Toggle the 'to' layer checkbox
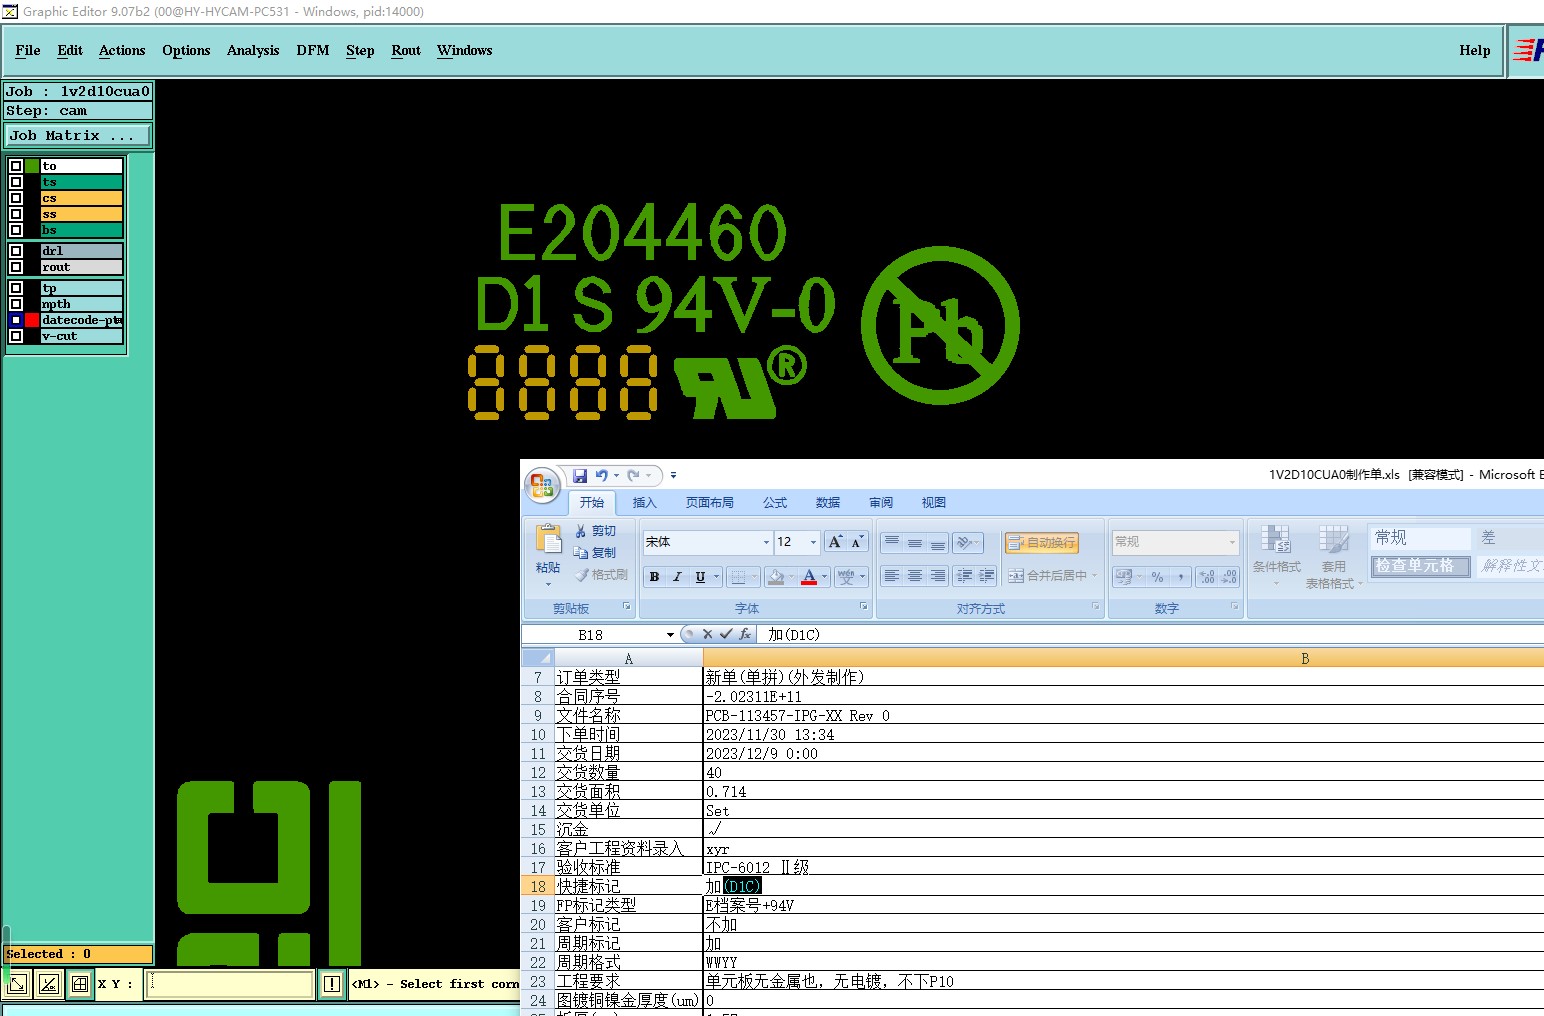Viewport: 1544px width, 1016px height. coord(16,166)
